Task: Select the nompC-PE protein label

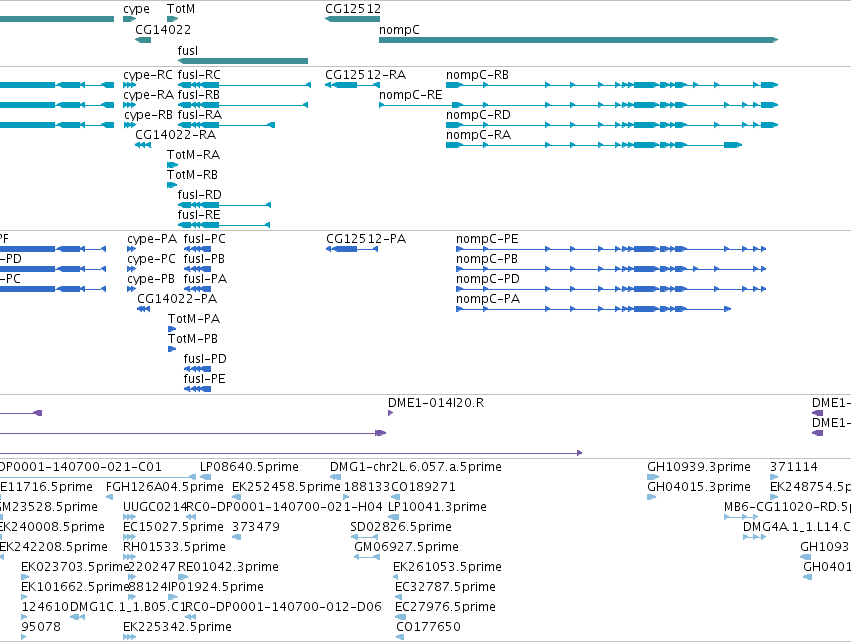Action: tap(487, 239)
